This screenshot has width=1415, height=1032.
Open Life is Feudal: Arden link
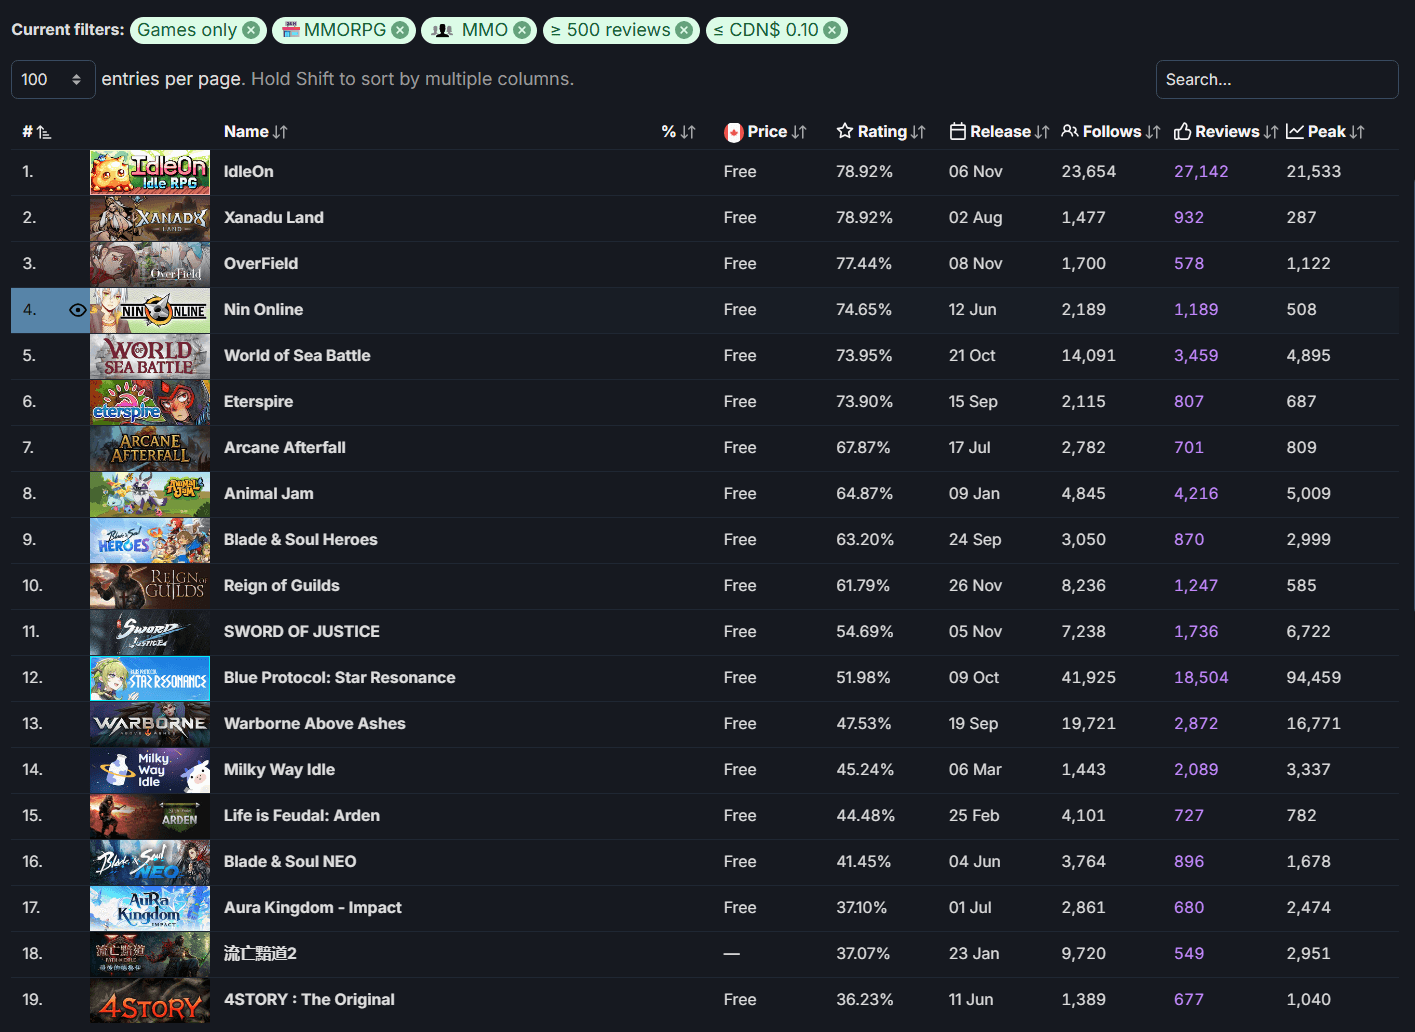(302, 816)
